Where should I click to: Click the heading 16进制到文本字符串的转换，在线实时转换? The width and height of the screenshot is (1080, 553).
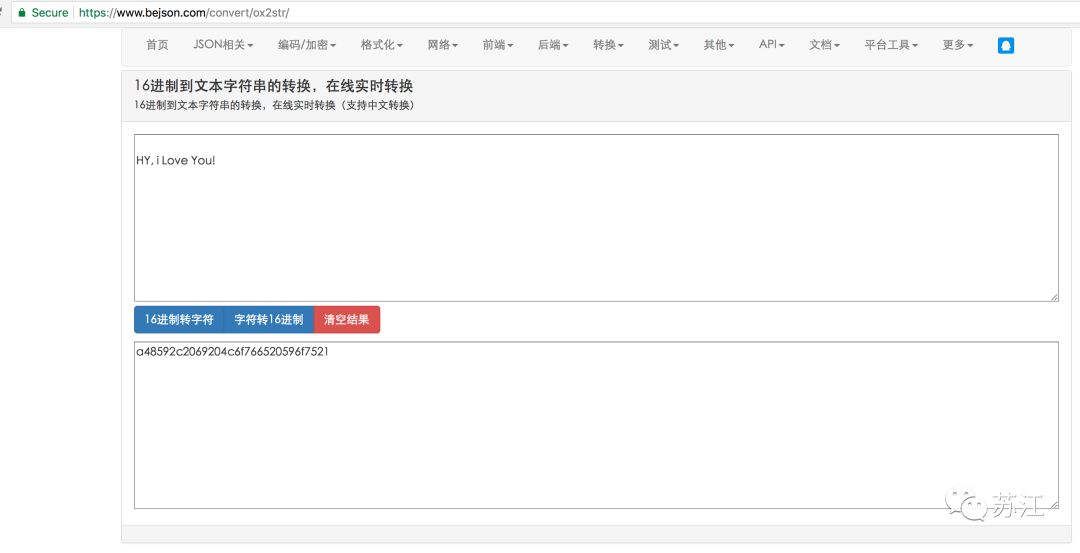pyautogui.click(x=273, y=86)
